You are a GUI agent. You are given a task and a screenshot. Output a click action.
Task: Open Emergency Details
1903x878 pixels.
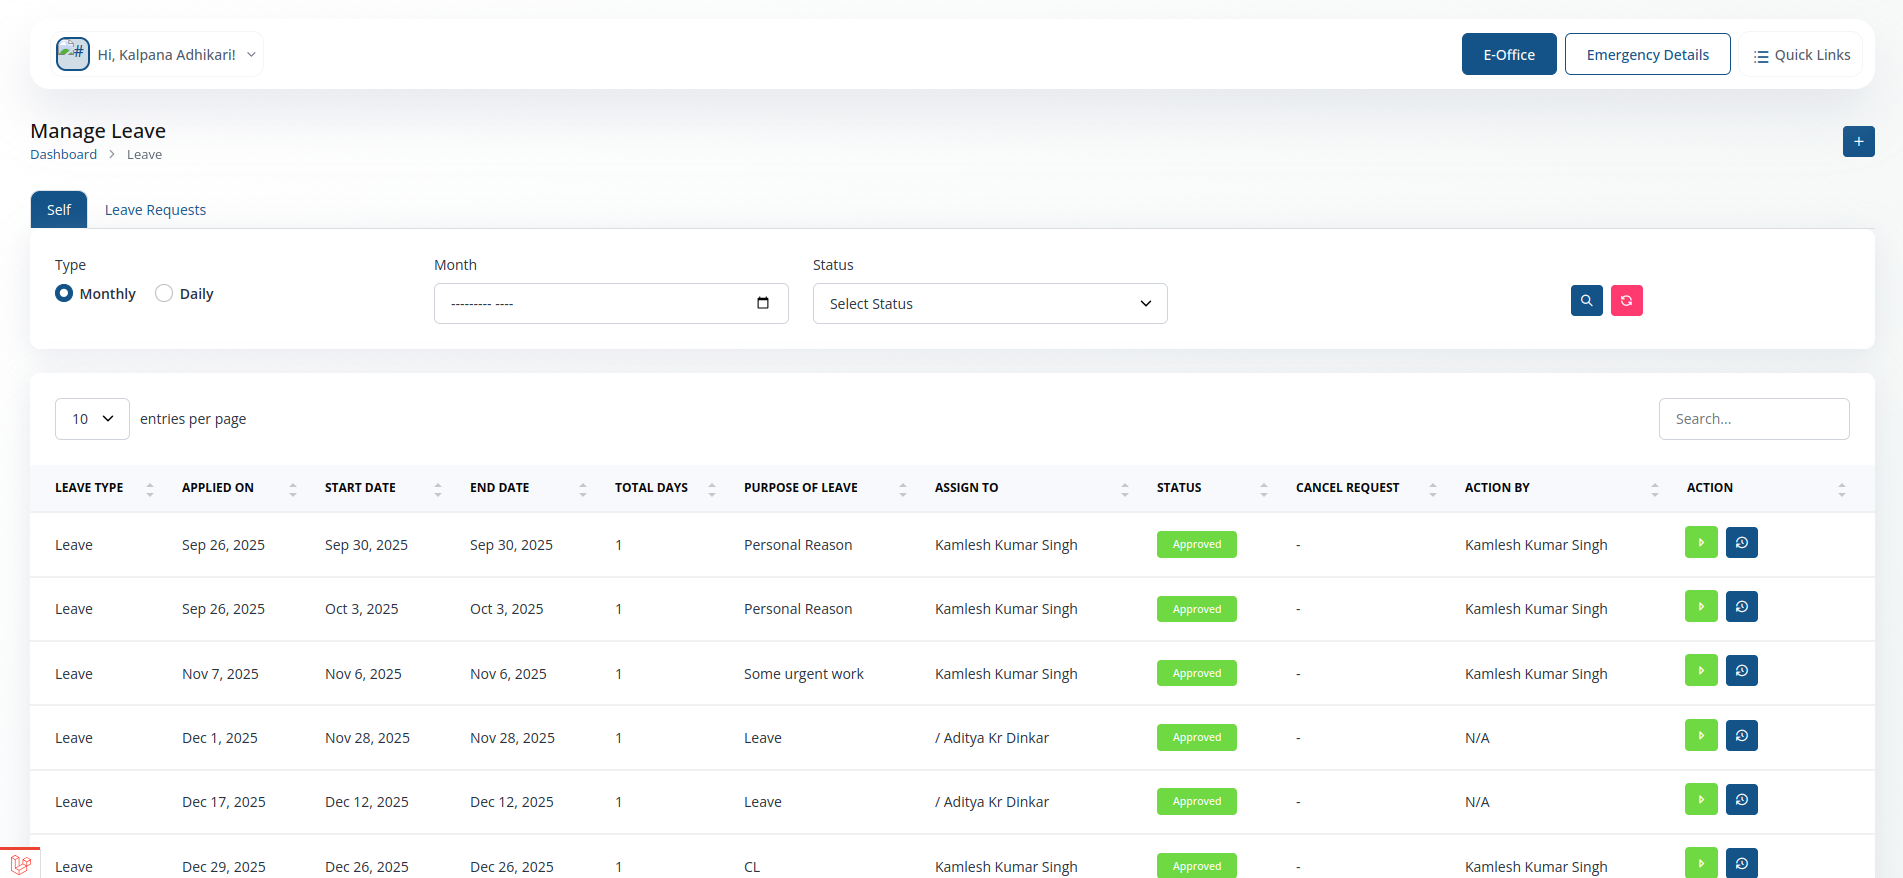click(x=1647, y=54)
